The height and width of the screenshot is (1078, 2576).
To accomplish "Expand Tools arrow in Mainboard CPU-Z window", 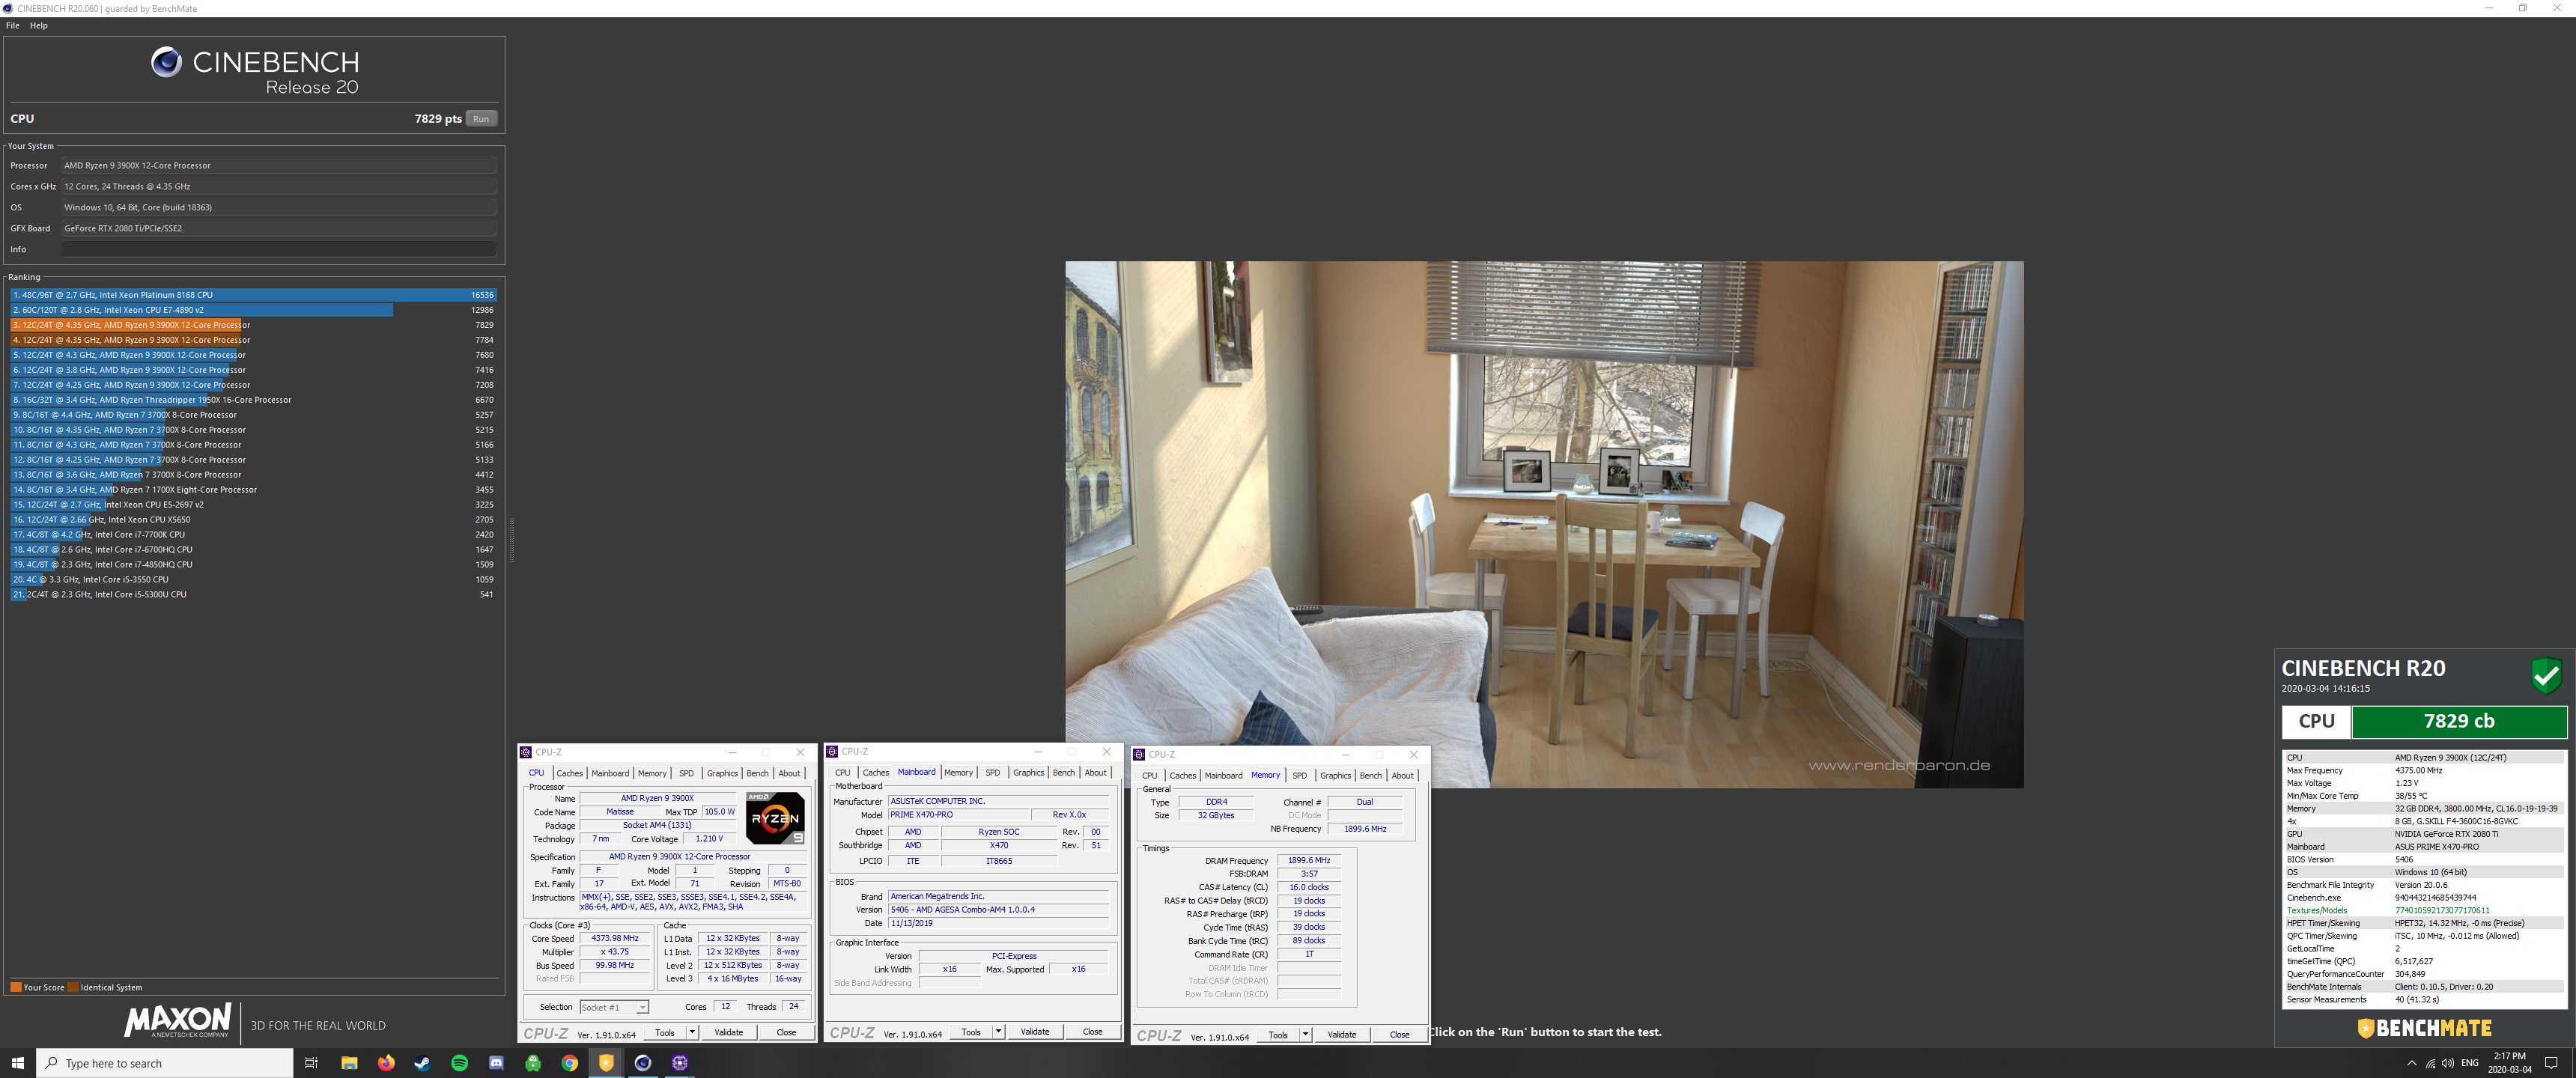I will point(998,1032).
